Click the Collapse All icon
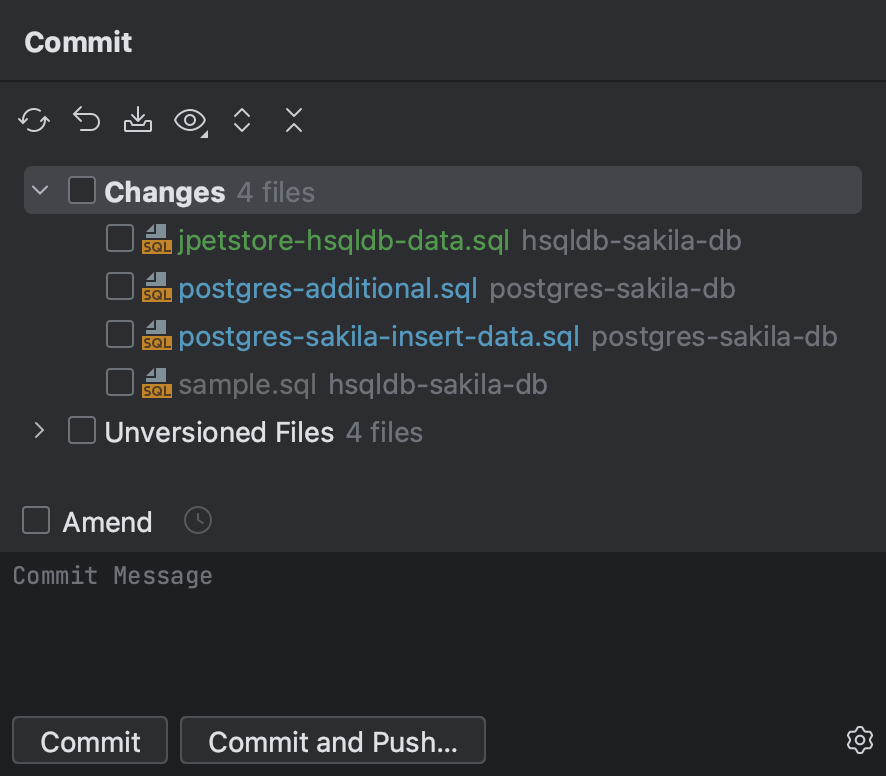This screenshot has width=886, height=776. 293,119
